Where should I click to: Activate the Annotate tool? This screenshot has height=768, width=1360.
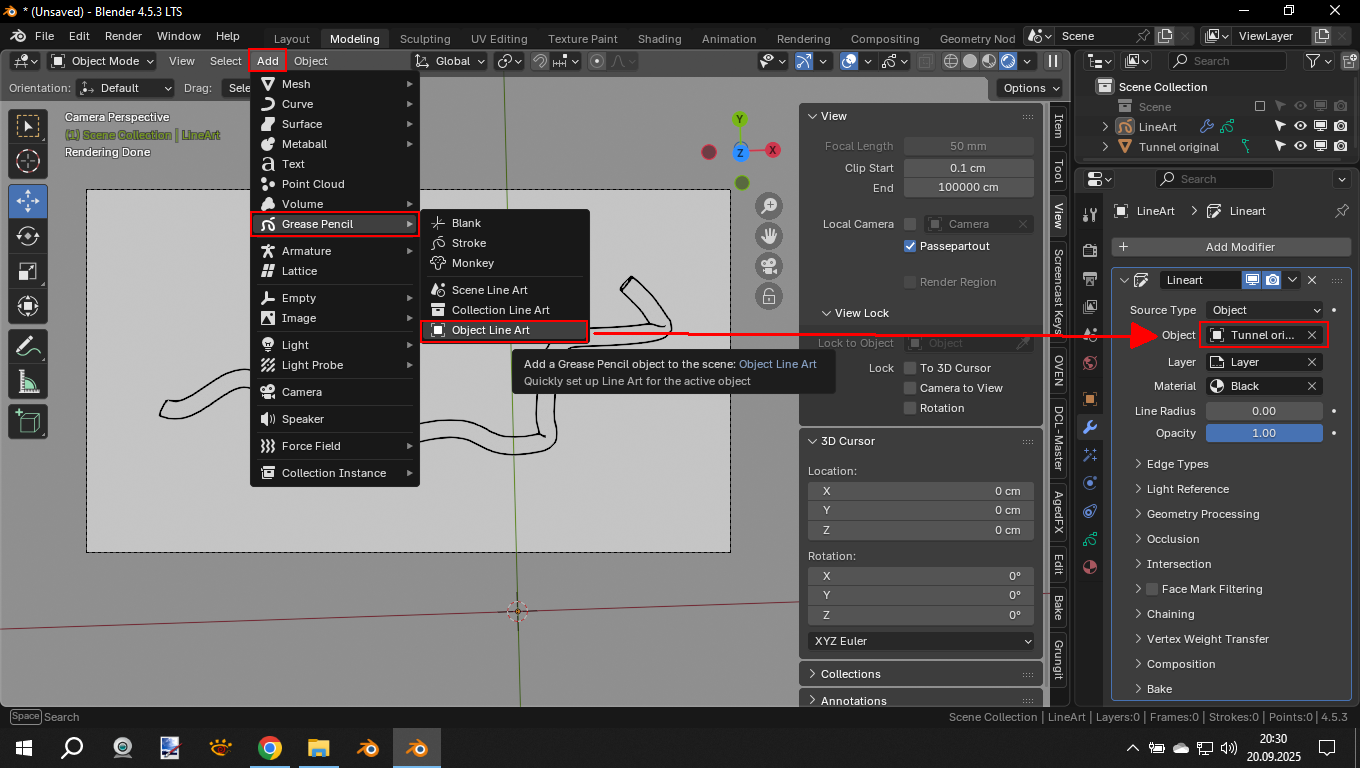pos(28,347)
